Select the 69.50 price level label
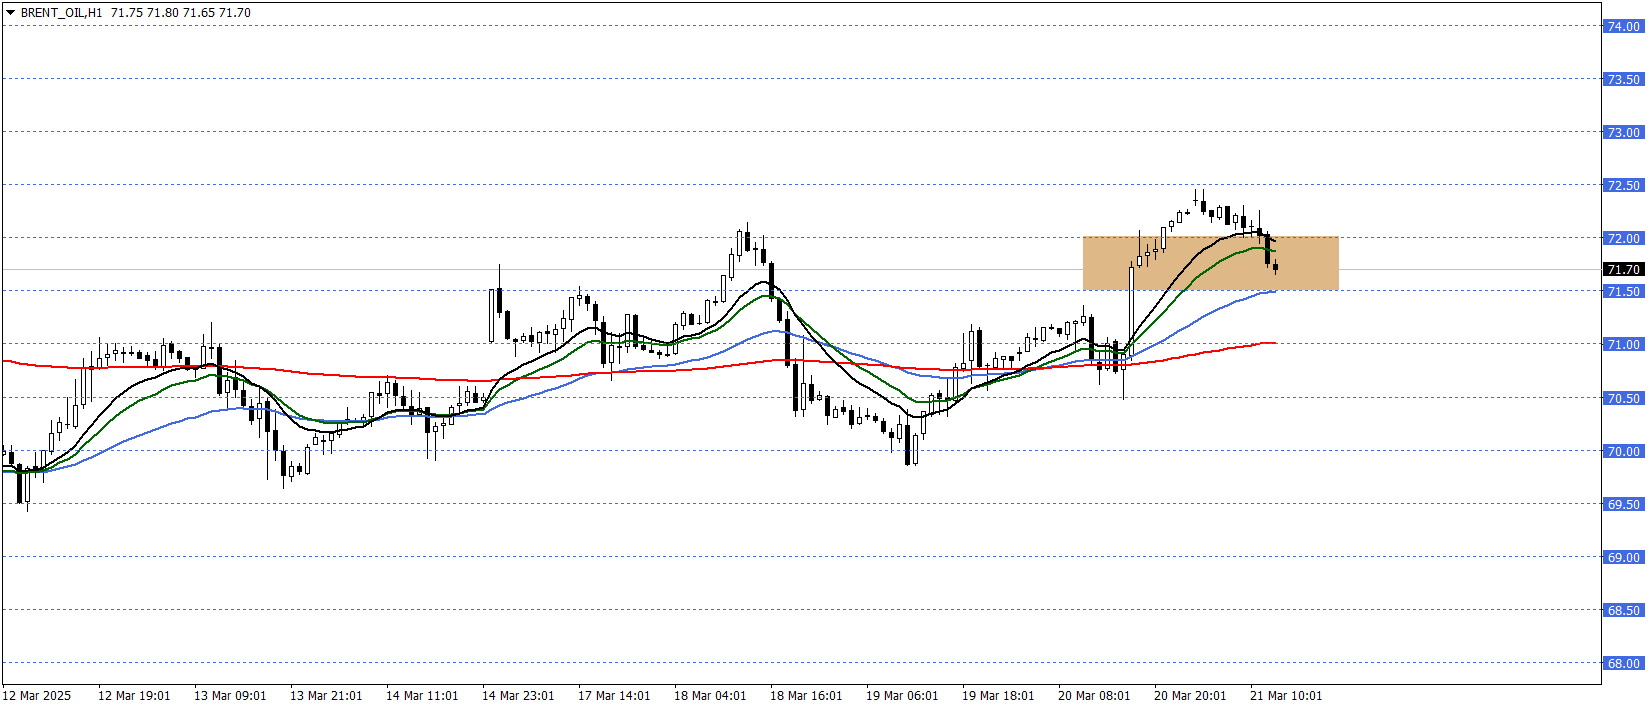This screenshot has width=1651, height=708. (x=1623, y=505)
